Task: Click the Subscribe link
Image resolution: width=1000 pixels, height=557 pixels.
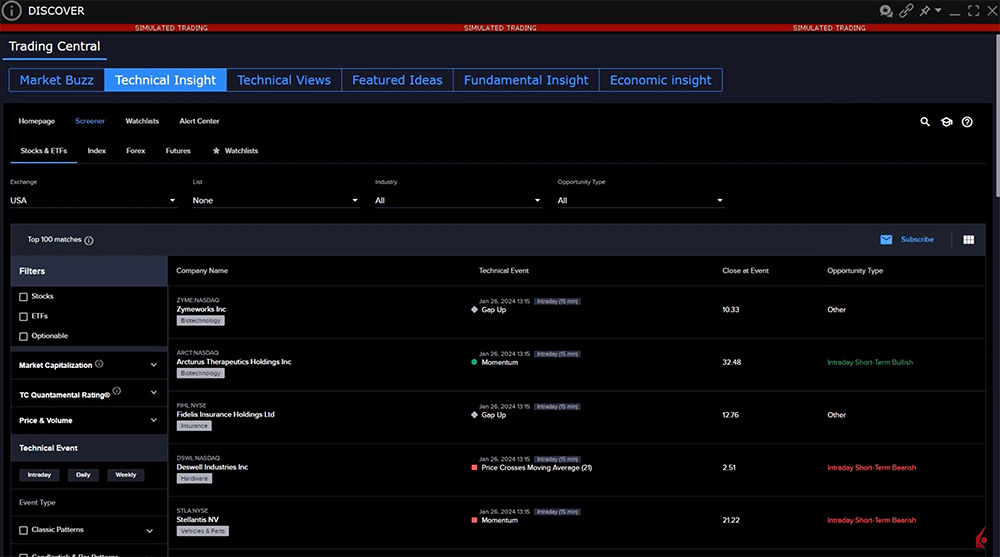Action: pos(917,239)
